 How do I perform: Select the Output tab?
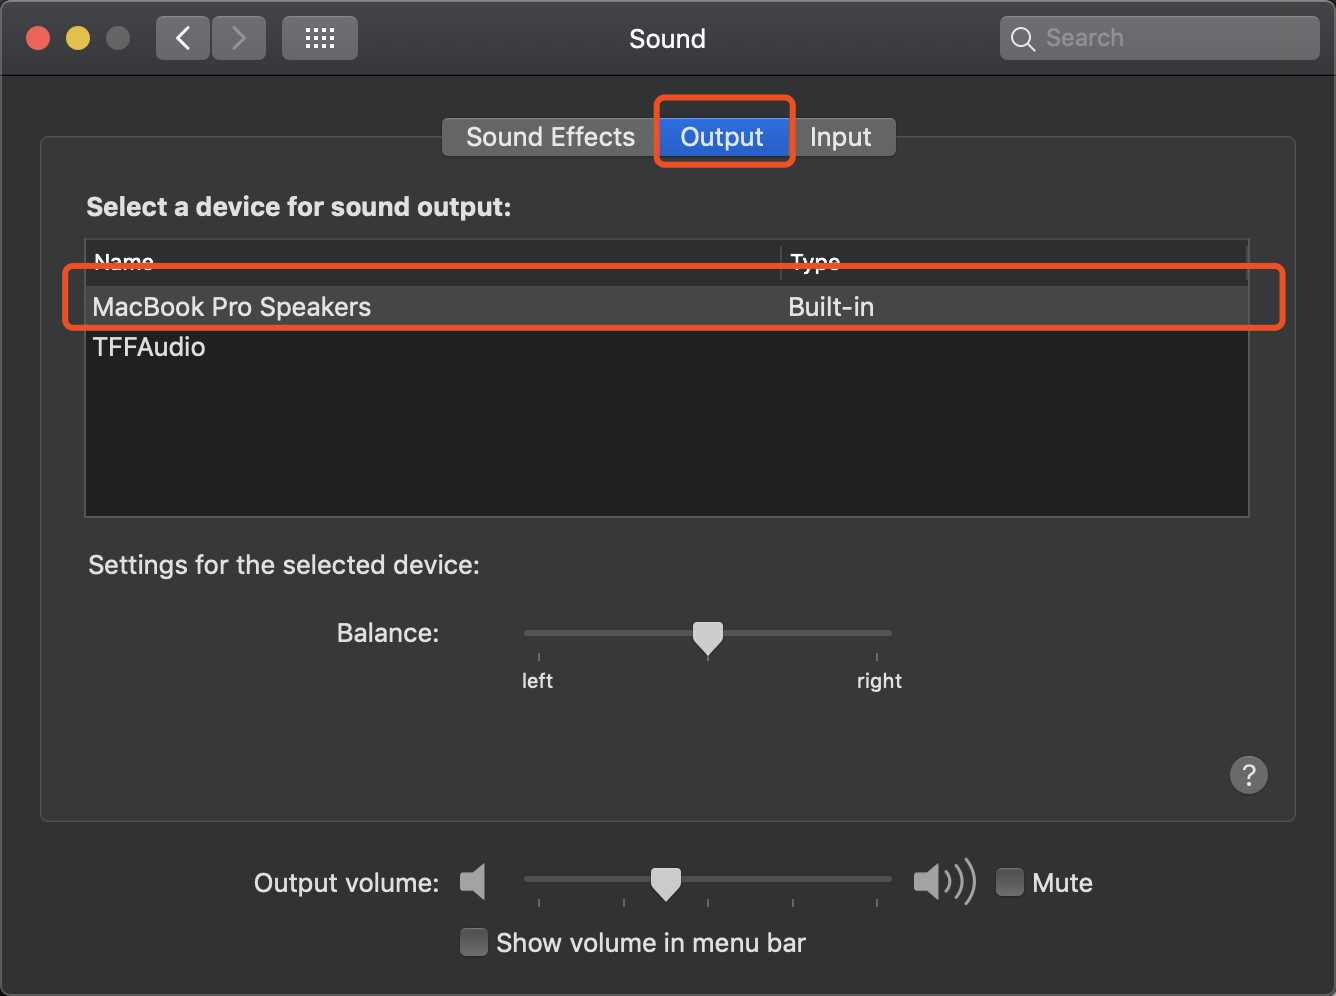[722, 137]
